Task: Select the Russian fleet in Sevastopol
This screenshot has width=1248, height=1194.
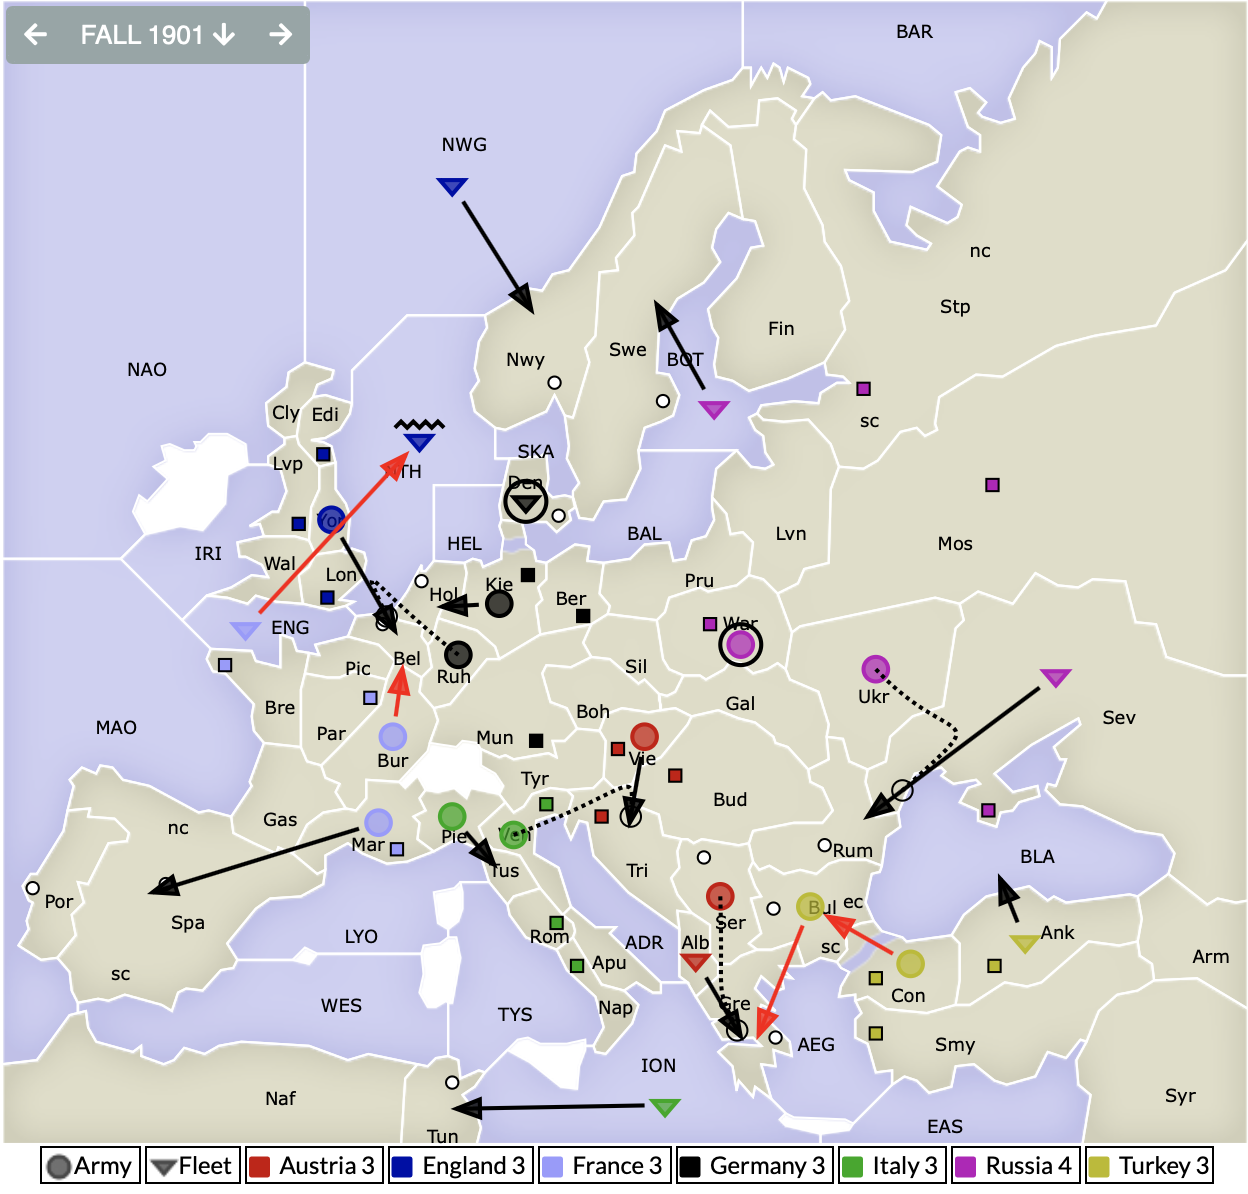Action: click(x=1056, y=678)
